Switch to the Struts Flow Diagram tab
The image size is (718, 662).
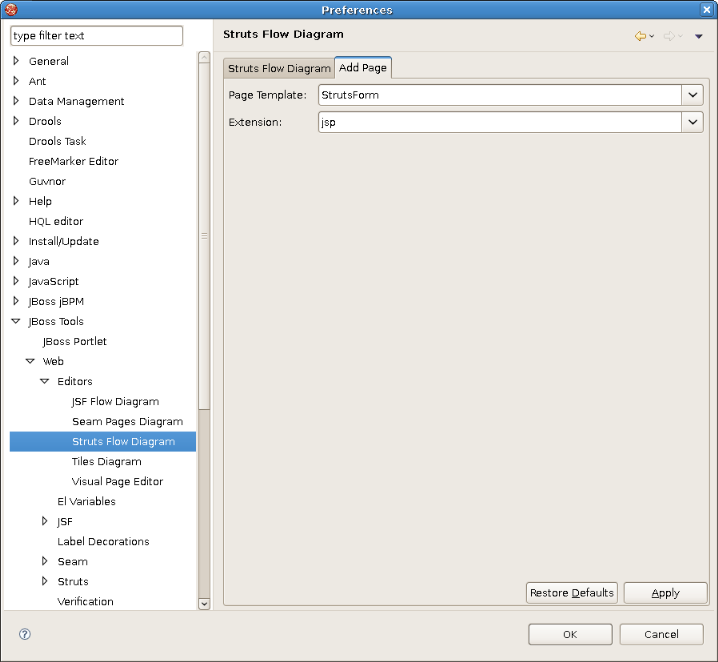(279, 68)
